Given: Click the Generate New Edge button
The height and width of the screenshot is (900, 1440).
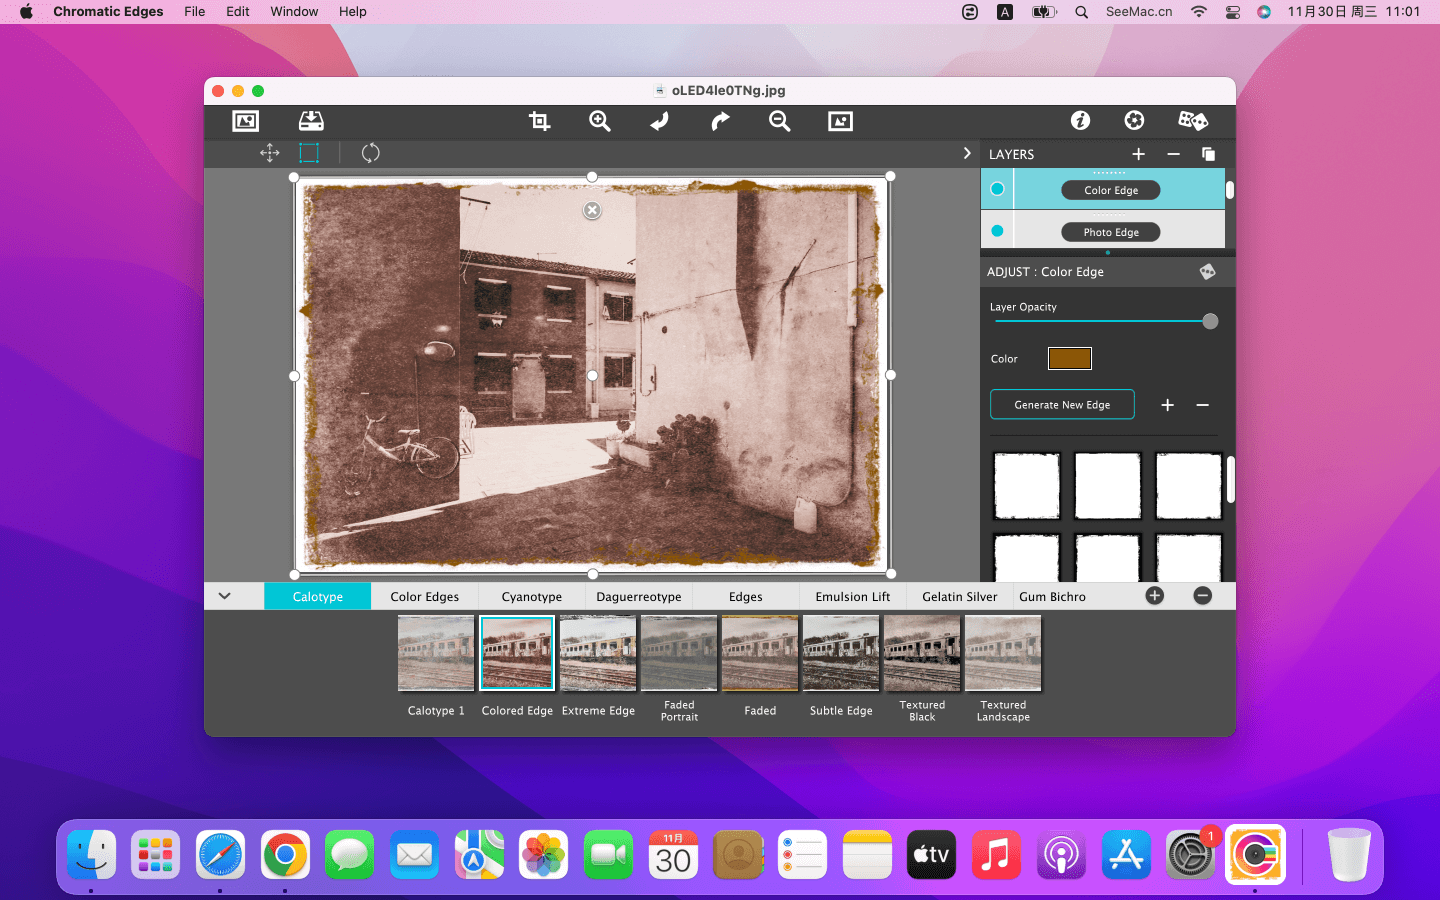Looking at the screenshot, I should click(1062, 405).
